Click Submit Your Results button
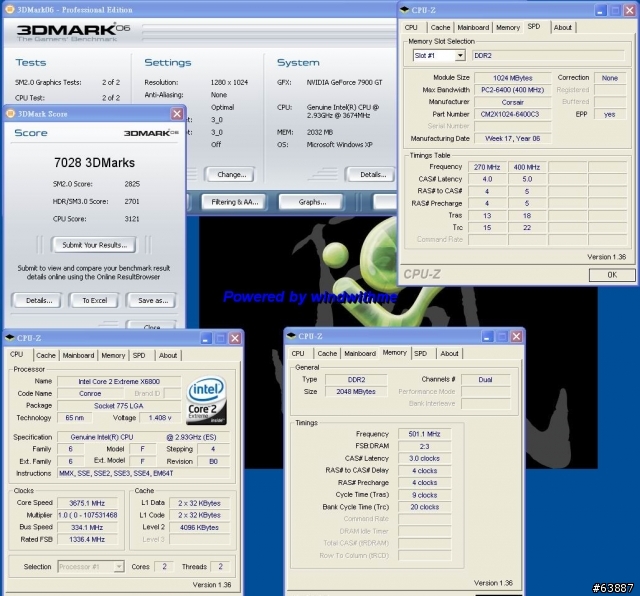640x596 pixels. point(95,245)
